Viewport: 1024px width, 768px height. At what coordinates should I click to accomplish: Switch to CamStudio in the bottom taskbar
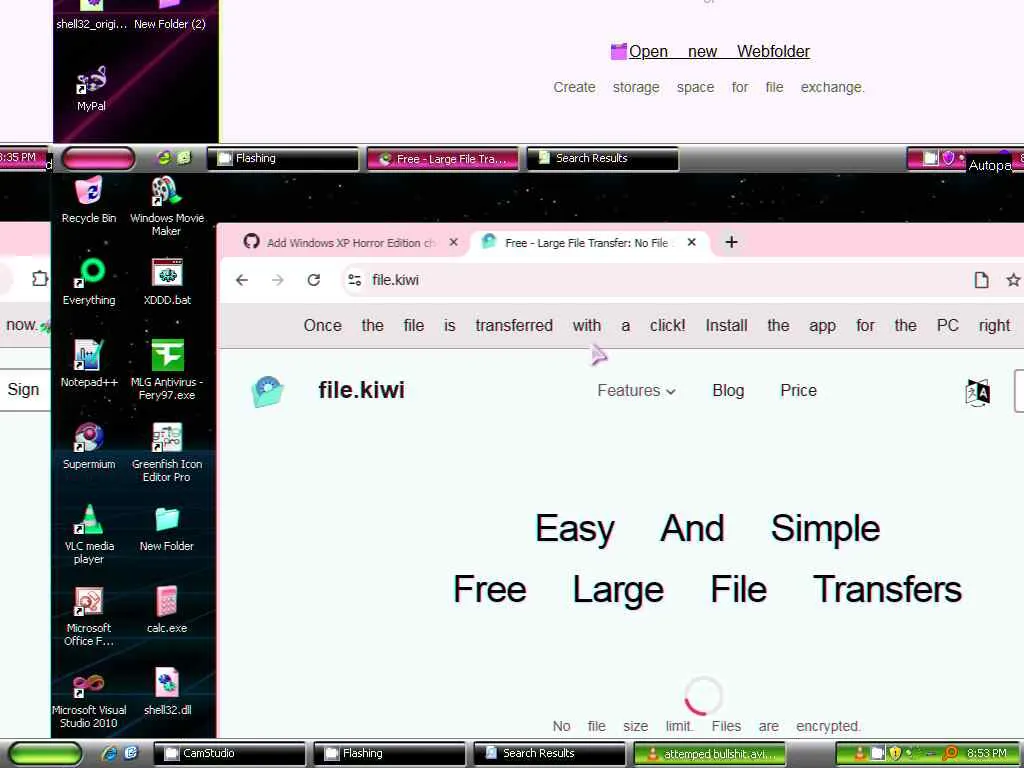tap(229, 754)
